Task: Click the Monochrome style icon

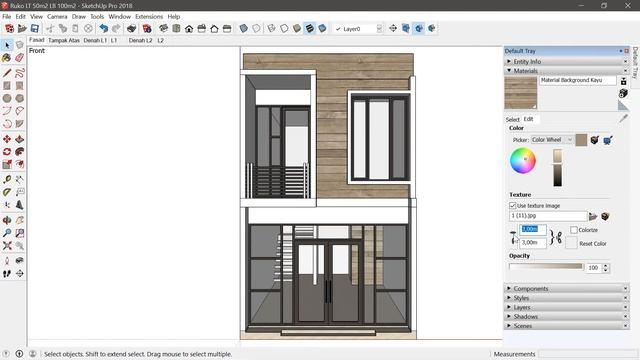Action: (x=322, y=29)
